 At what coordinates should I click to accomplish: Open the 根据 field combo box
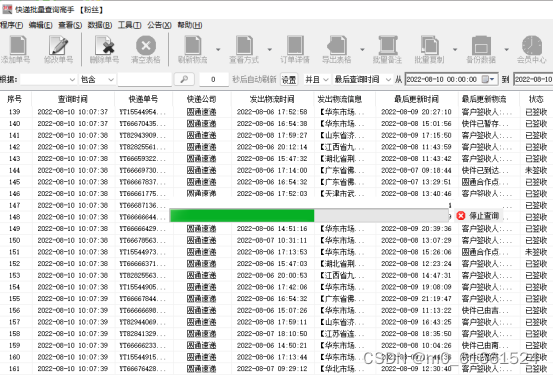[48, 80]
